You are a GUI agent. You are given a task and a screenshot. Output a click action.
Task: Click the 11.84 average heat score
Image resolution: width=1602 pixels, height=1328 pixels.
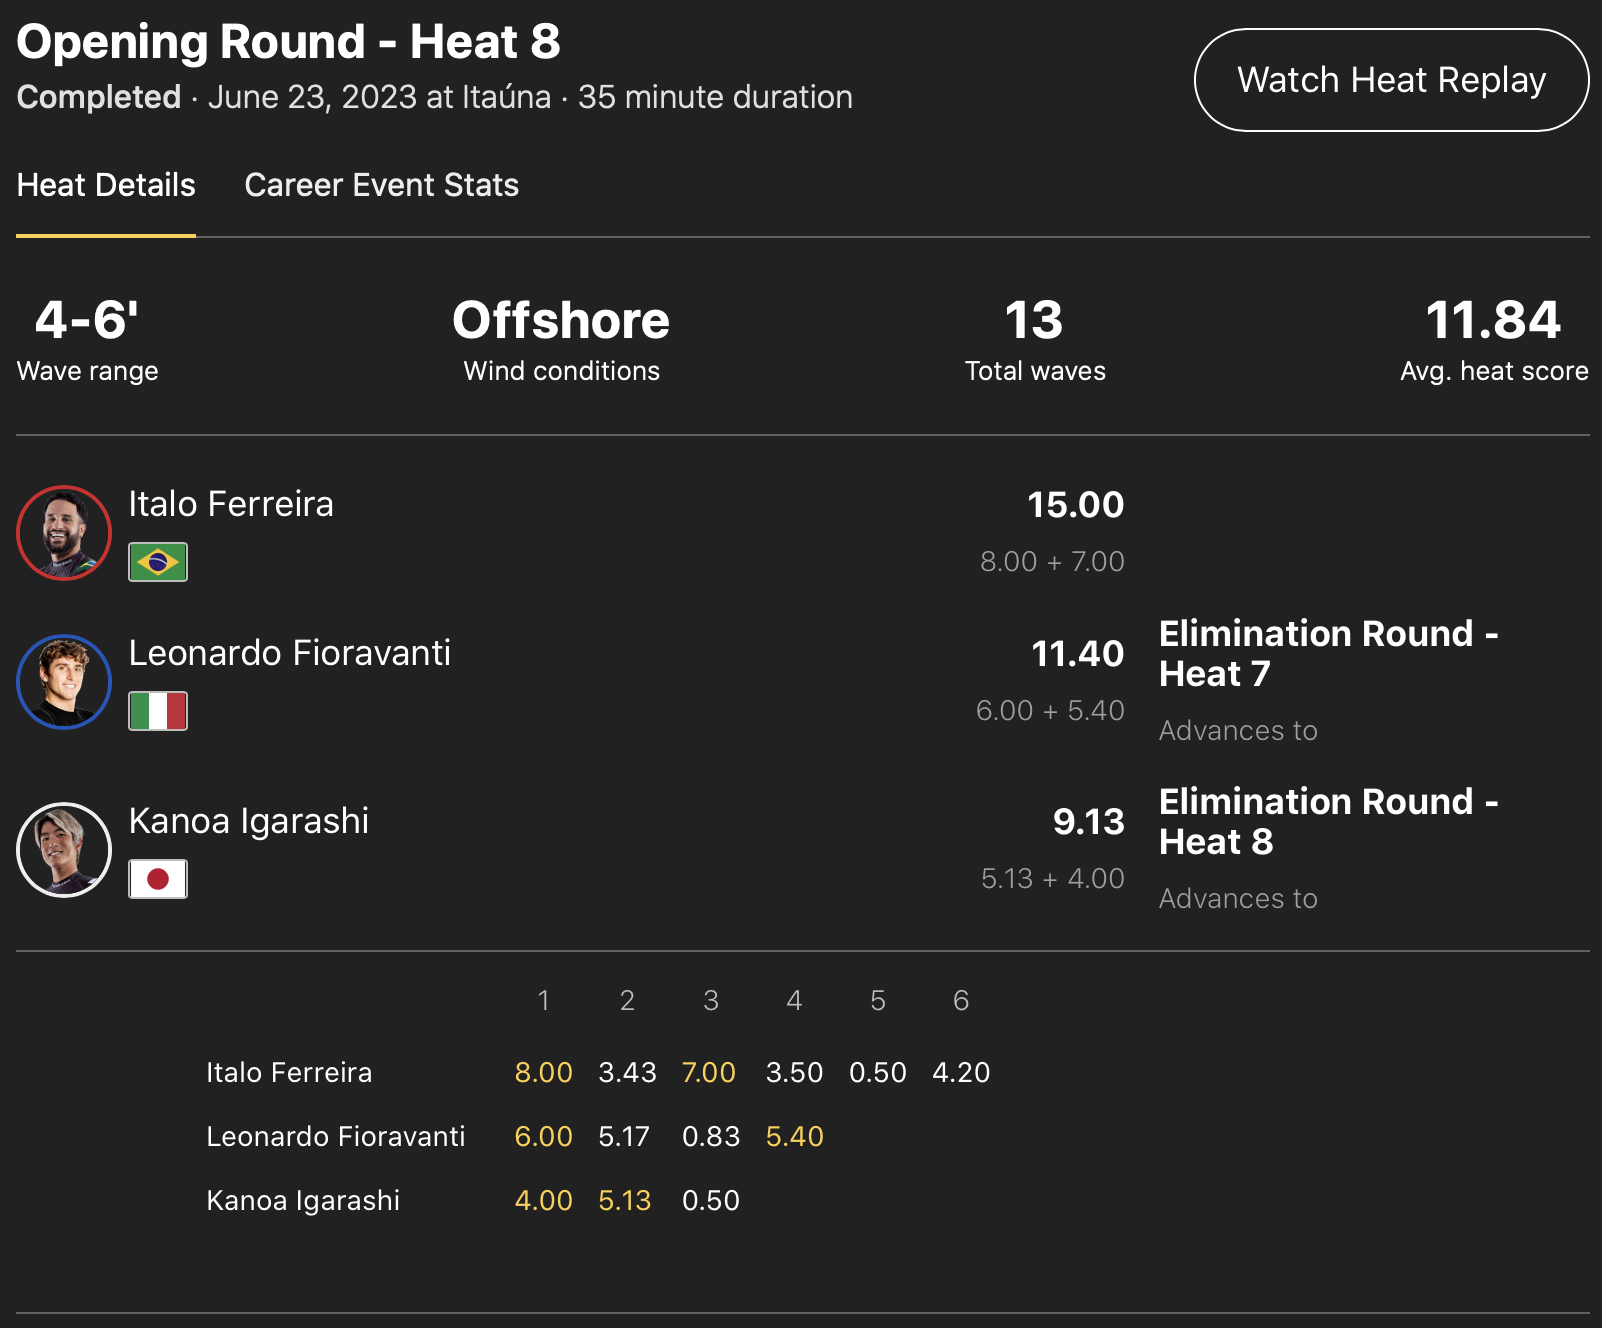[1492, 321]
